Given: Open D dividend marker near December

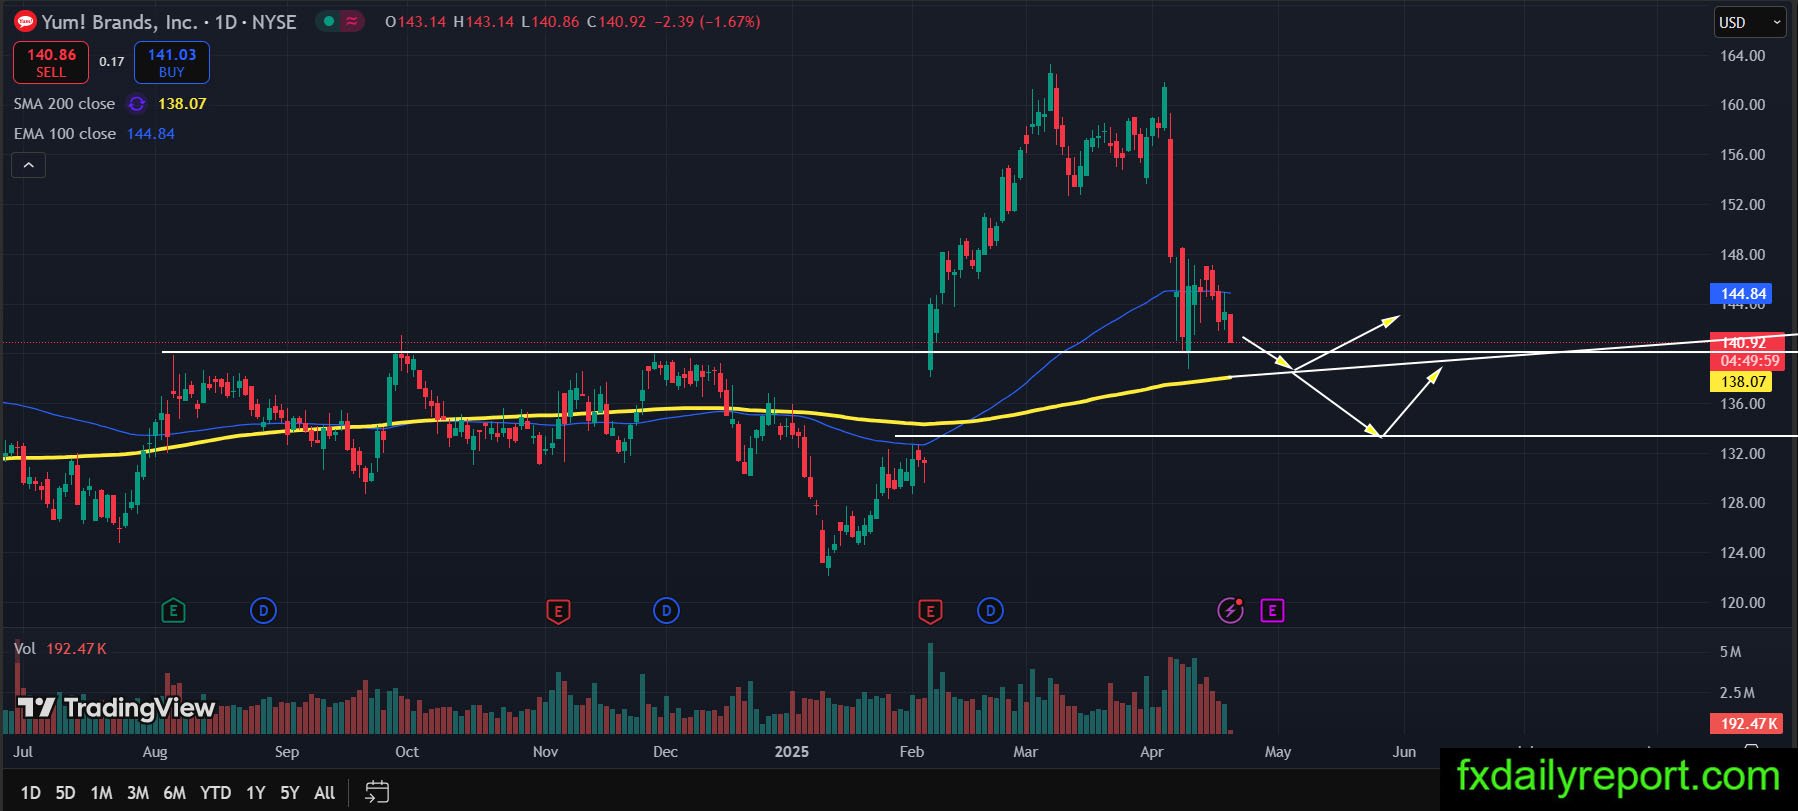Looking at the screenshot, I should click(x=666, y=610).
